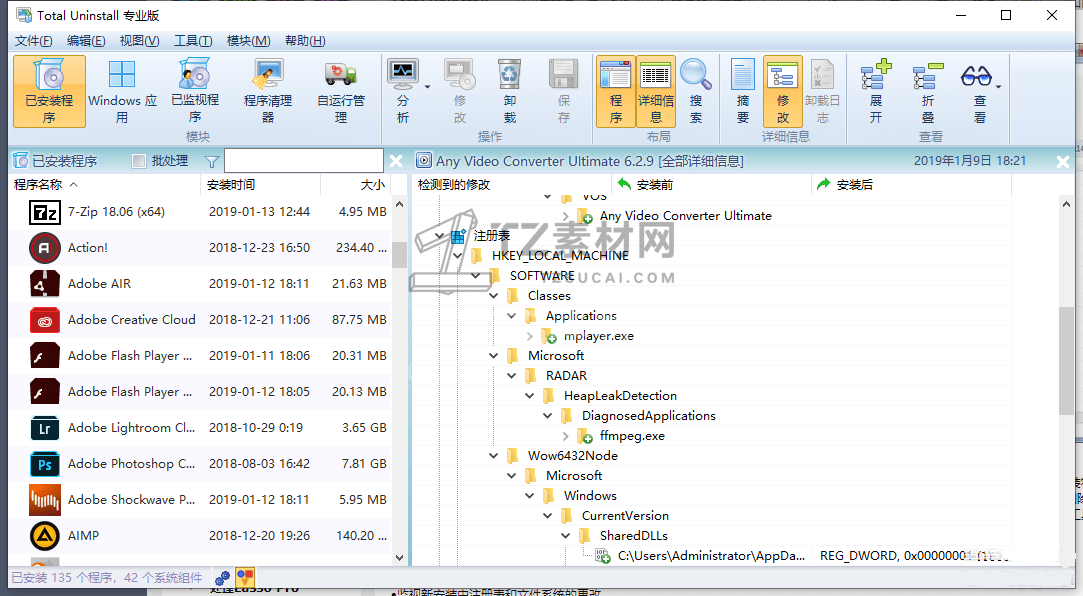Screen dimensions: 1083x596
Task: Click the colored squares status bar icon
Action: [245, 577]
